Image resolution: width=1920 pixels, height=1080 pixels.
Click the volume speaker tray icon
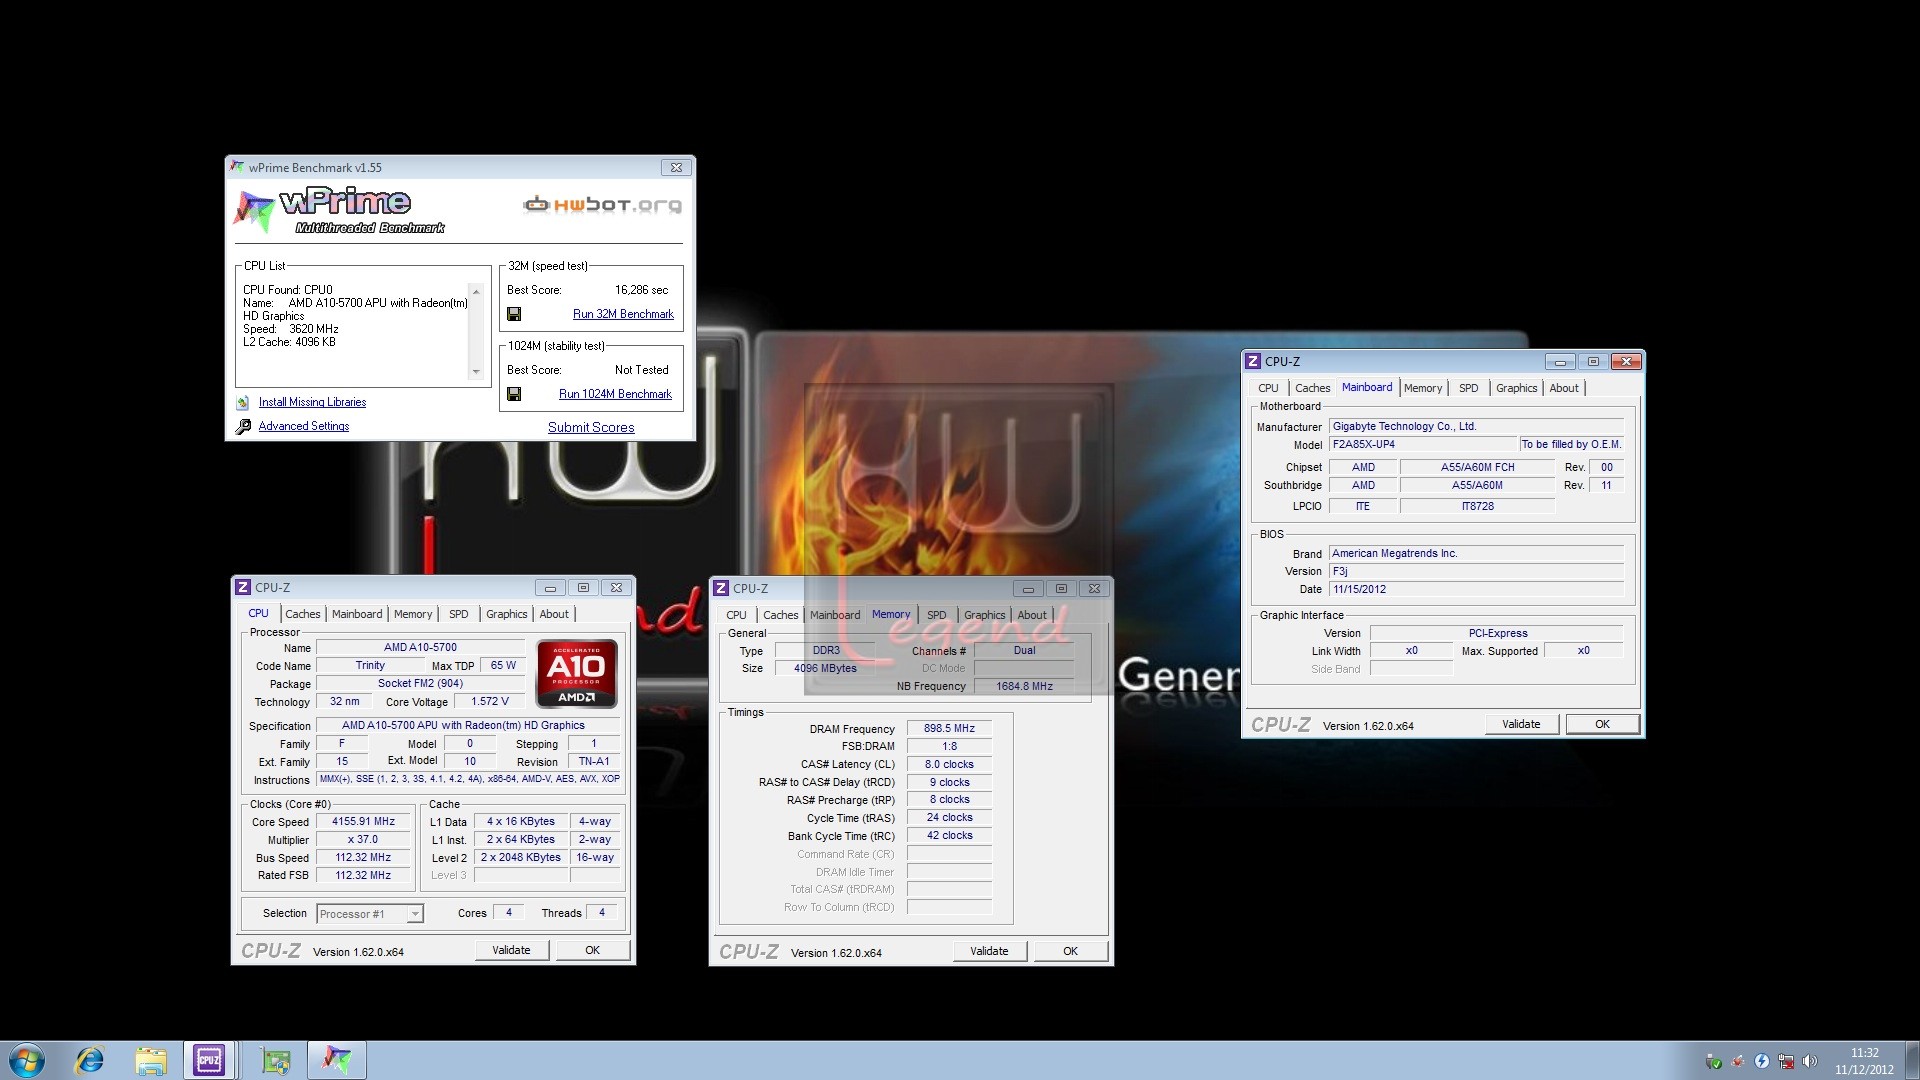[x=1810, y=1061]
